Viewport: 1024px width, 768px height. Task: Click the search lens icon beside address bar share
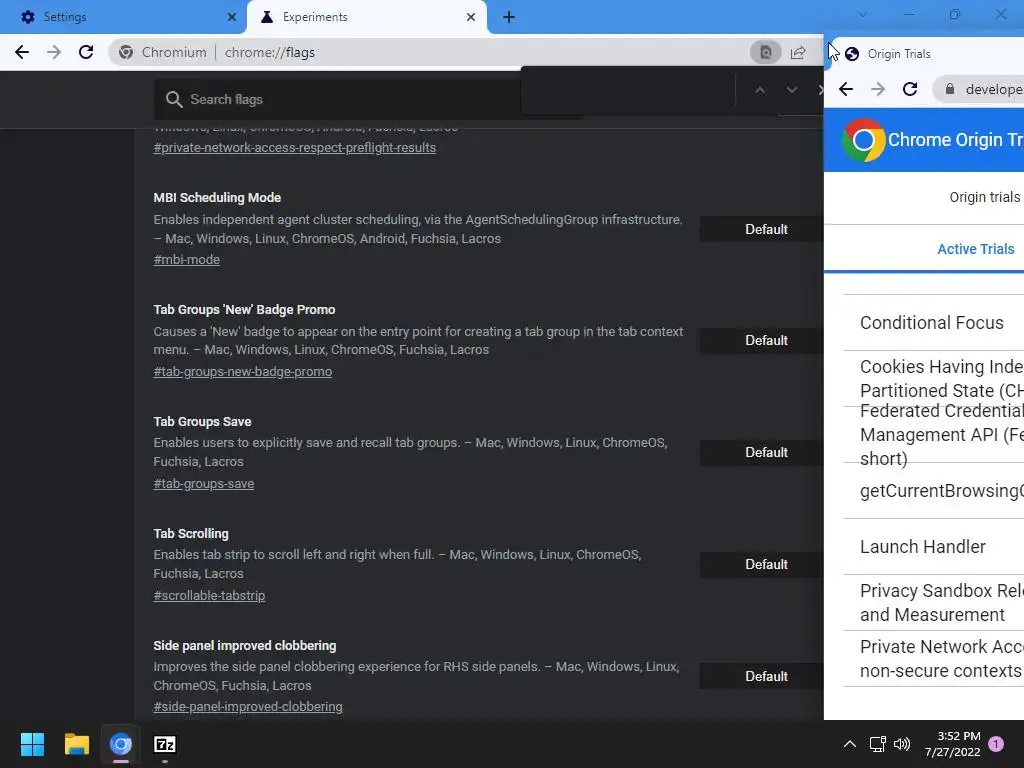765,52
